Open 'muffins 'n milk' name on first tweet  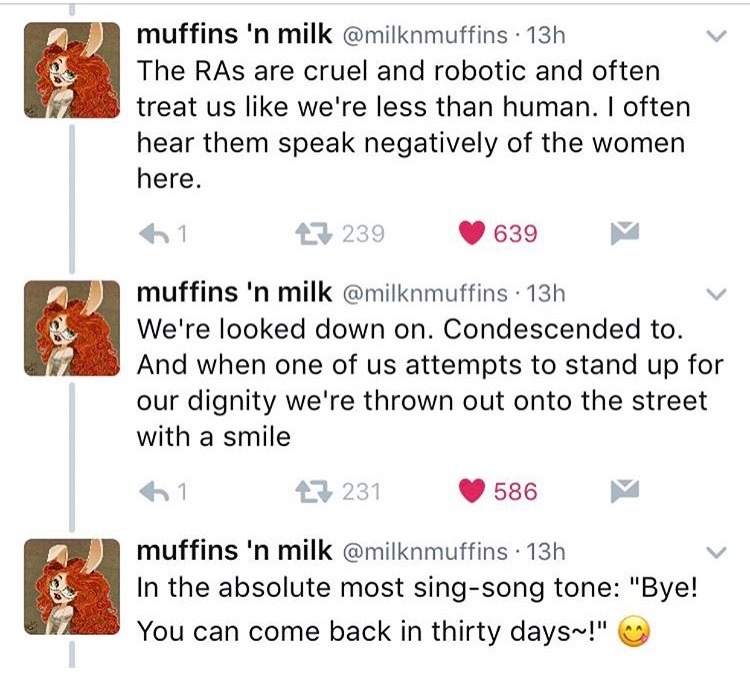pos(234,36)
